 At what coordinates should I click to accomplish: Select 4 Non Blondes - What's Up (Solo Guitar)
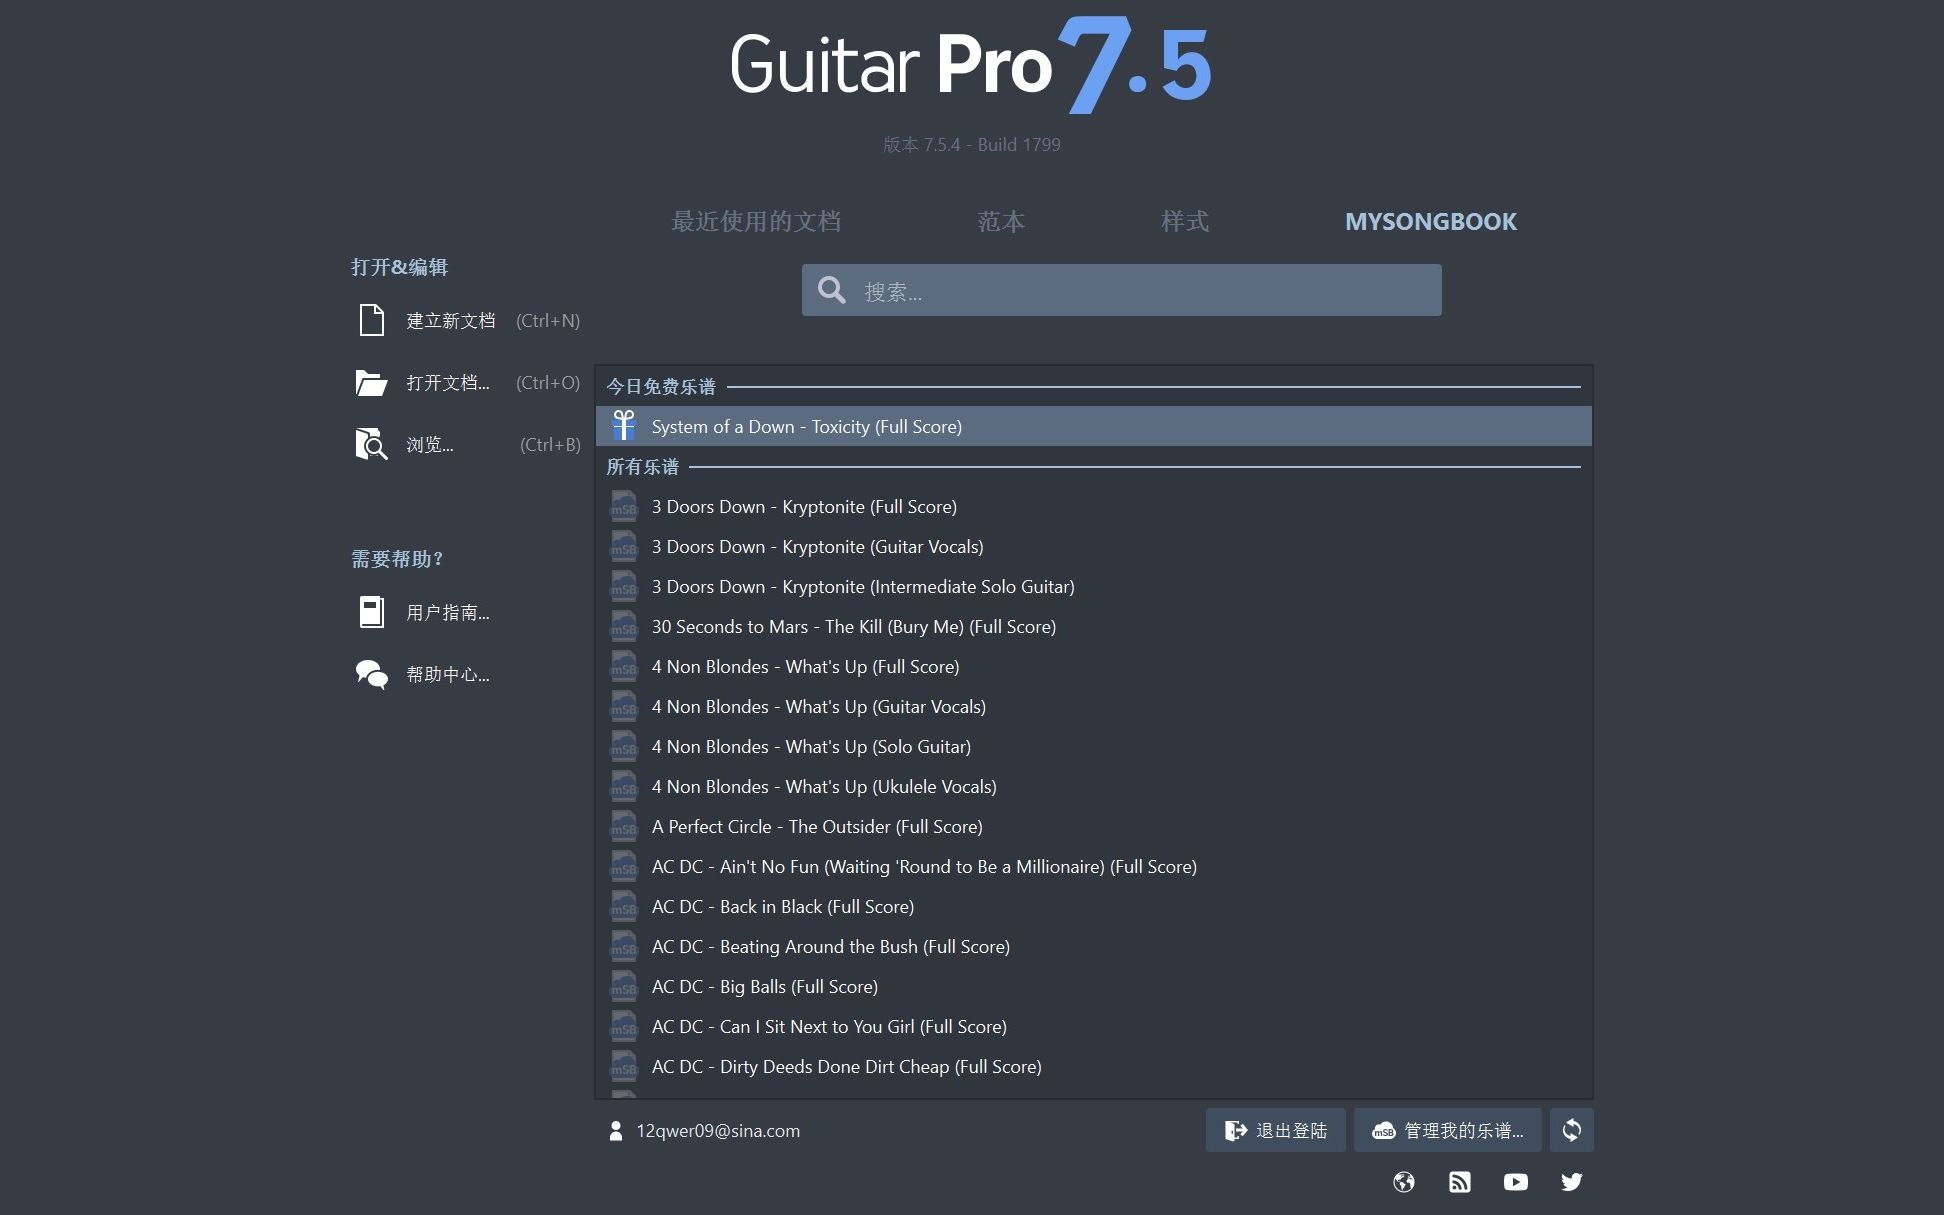point(1093,747)
